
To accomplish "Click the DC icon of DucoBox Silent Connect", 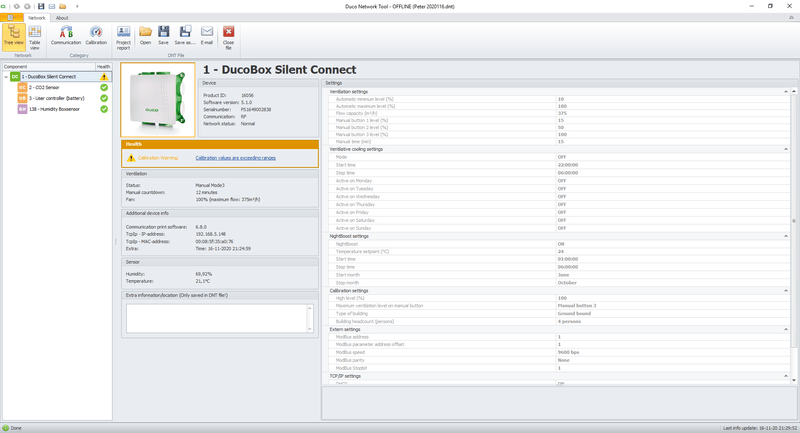I will click(15, 77).
